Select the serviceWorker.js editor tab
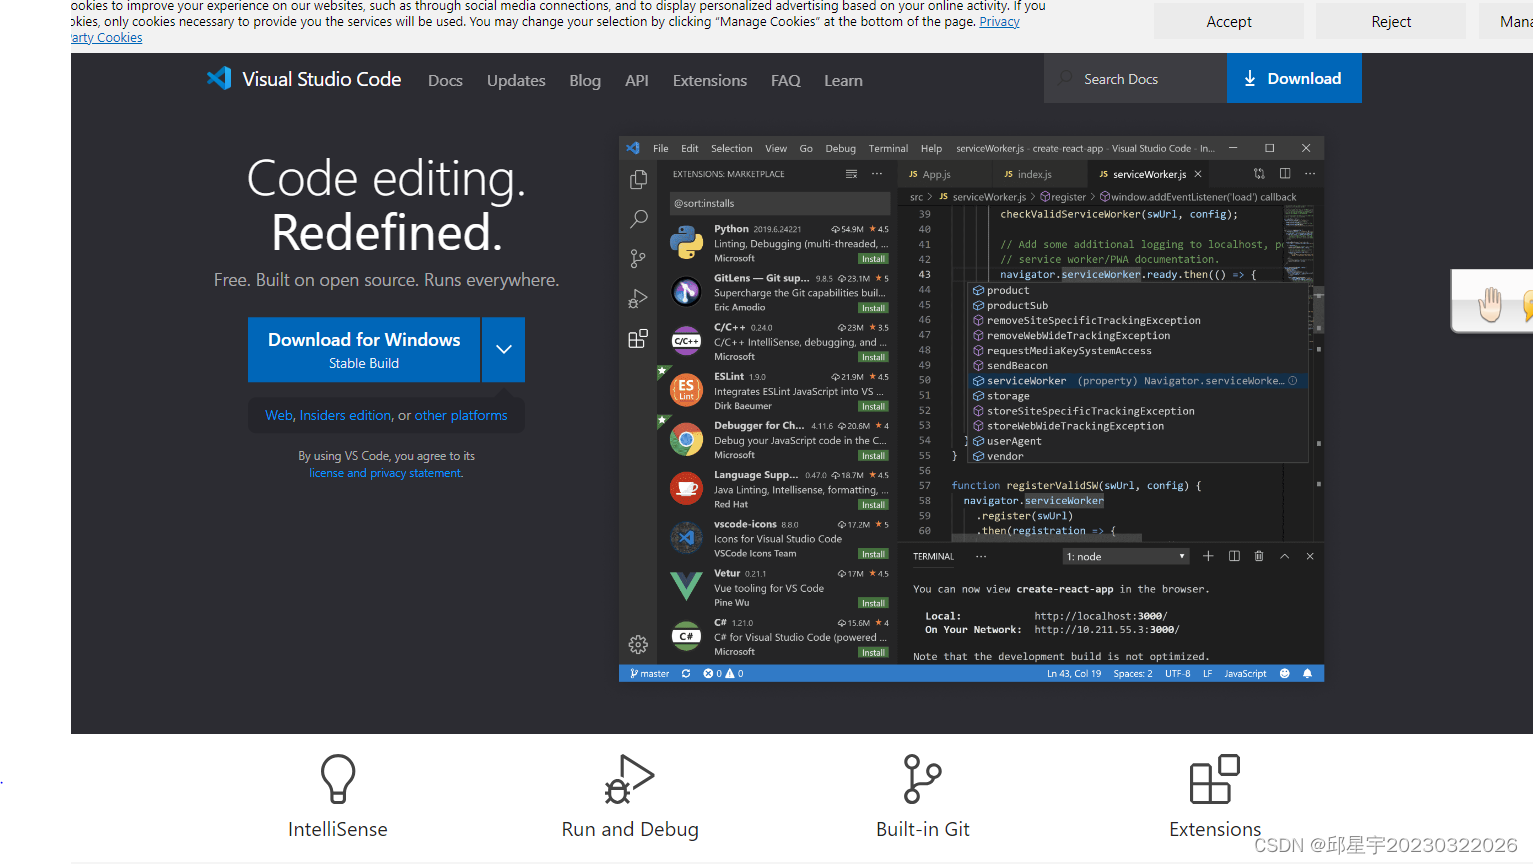Image resolution: width=1533 pixels, height=864 pixels. click(x=1150, y=175)
